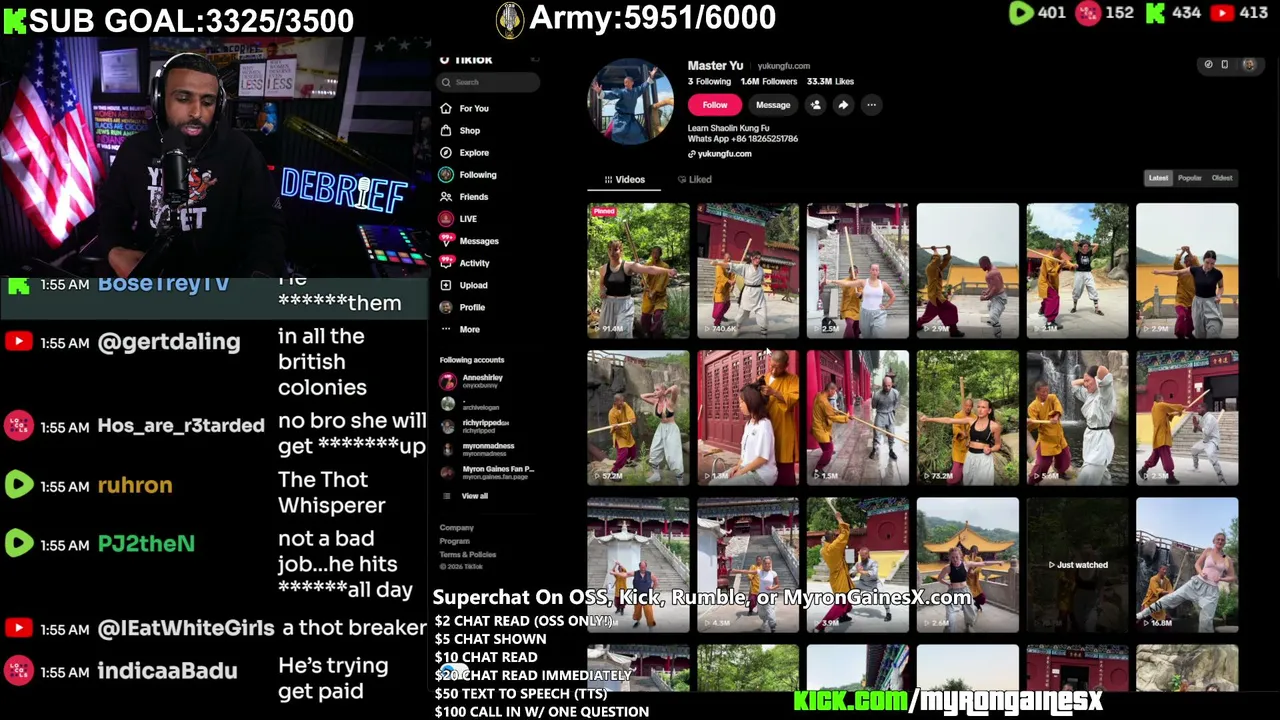1280x720 pixels.
Task: Click the Following label in the sidebar
Action: click(478, 175)
